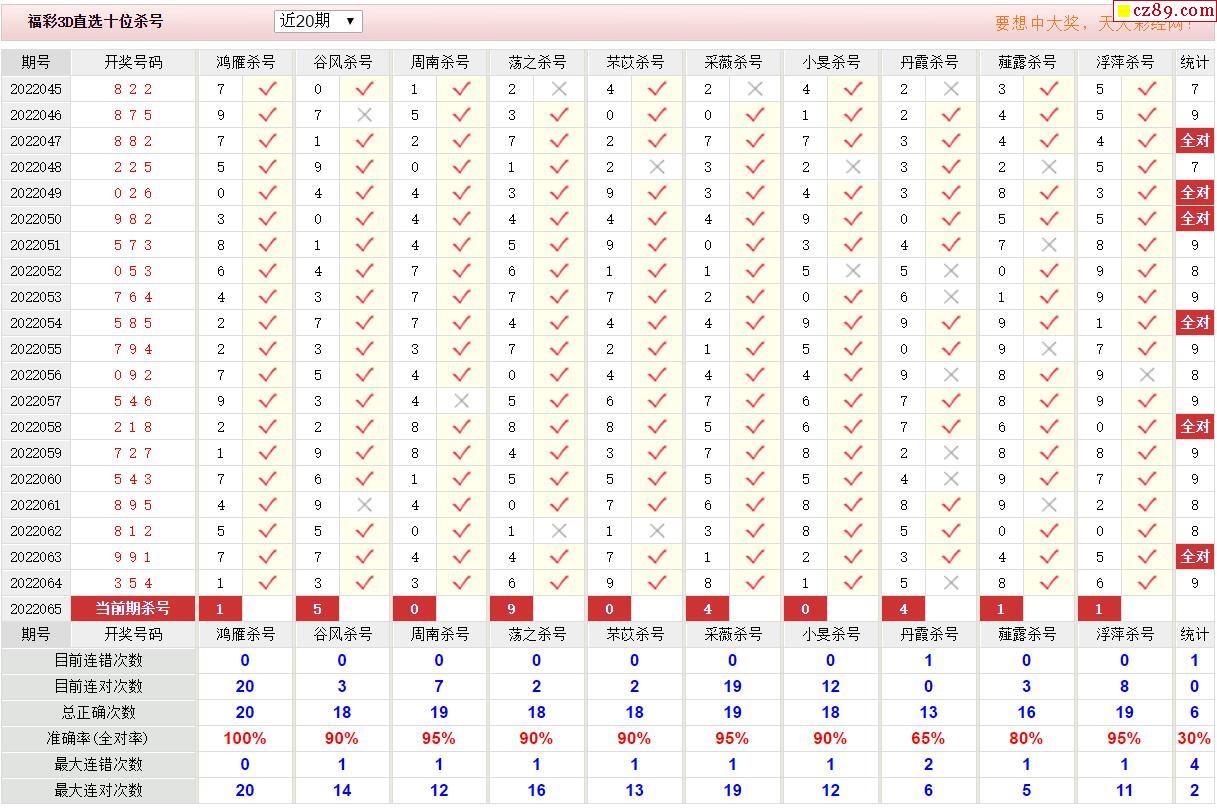Click period number 2022045
The width and height of the screenshot is (1217, 808).
pos(36,89)
